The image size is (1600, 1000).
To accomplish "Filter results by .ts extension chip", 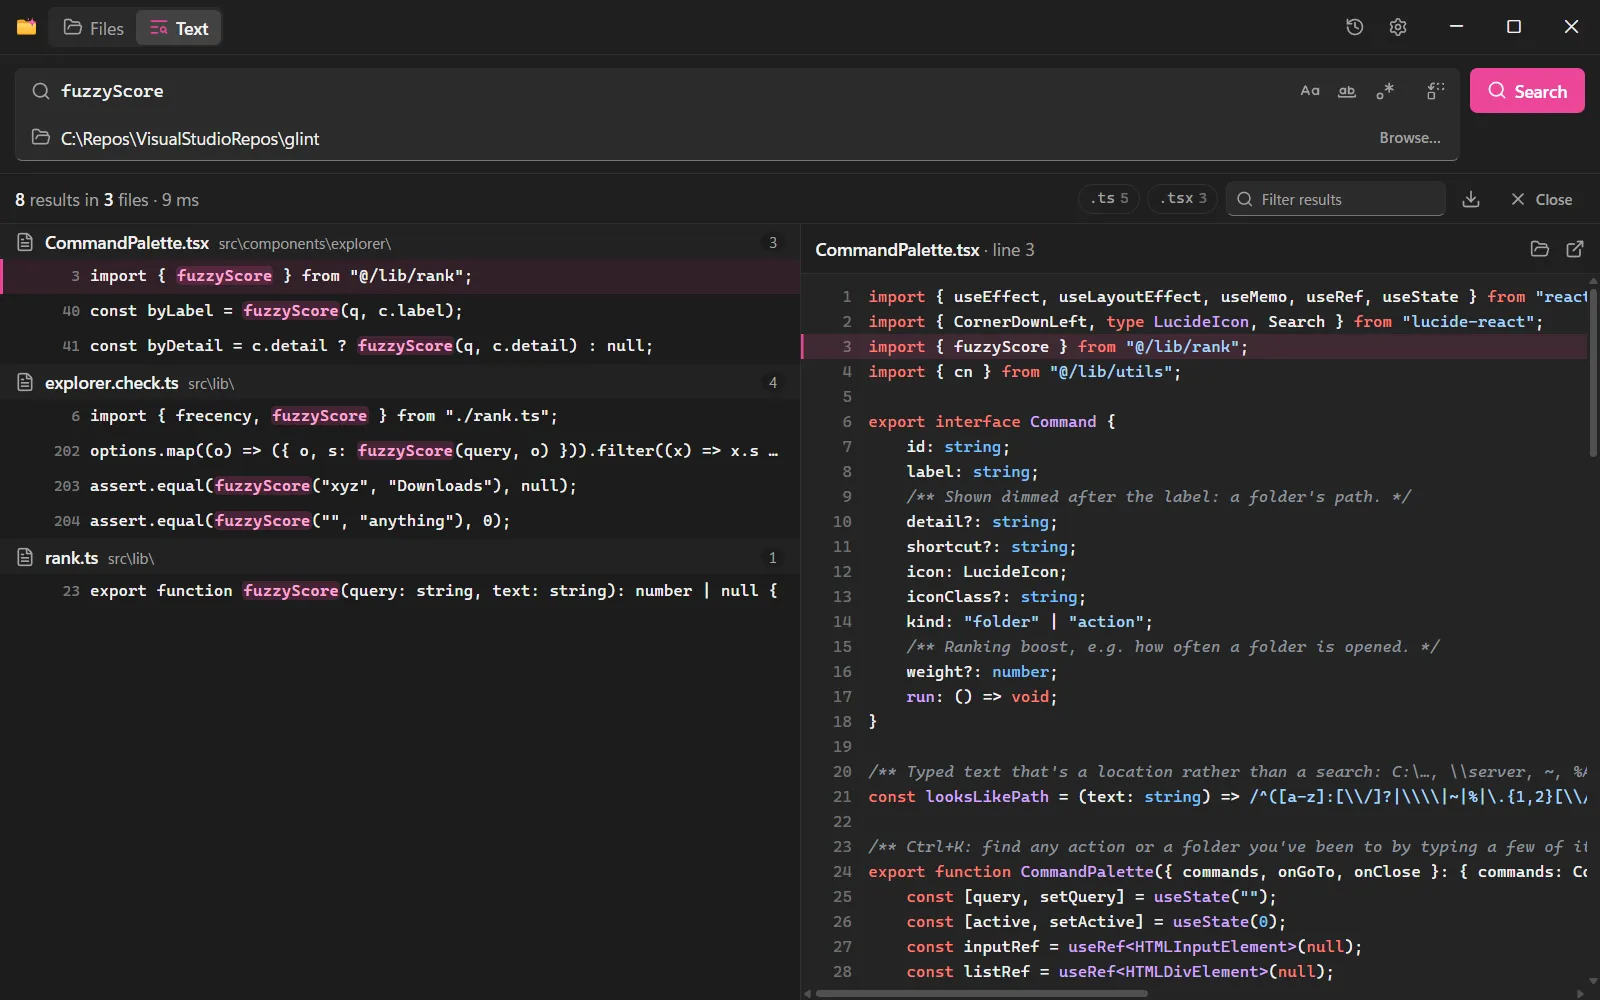I will 1109,199.
